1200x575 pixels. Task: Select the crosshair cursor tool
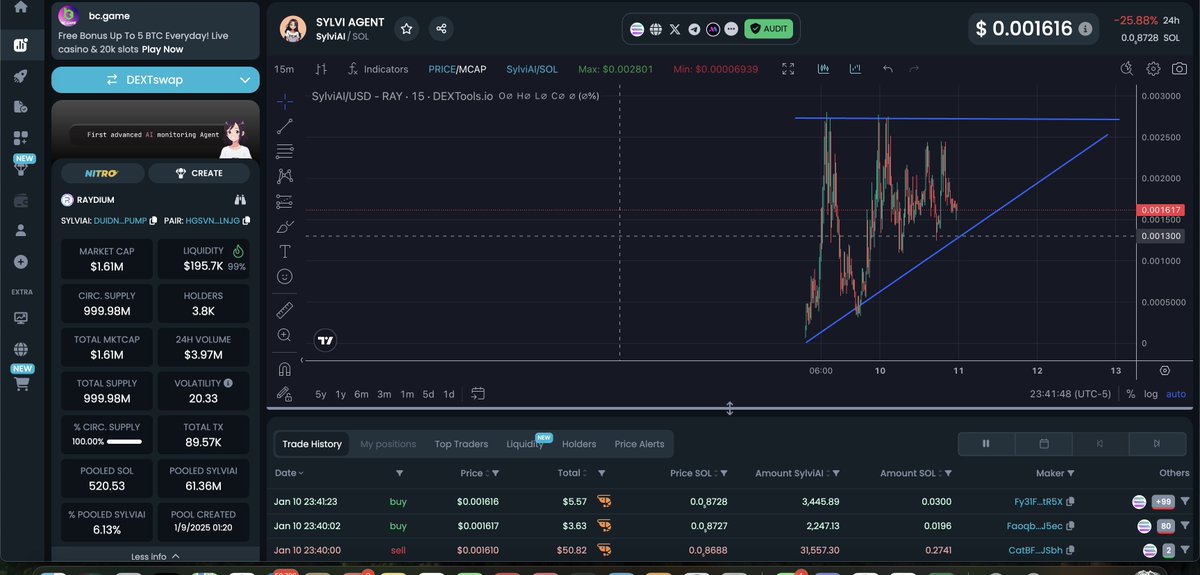[285, 101]
